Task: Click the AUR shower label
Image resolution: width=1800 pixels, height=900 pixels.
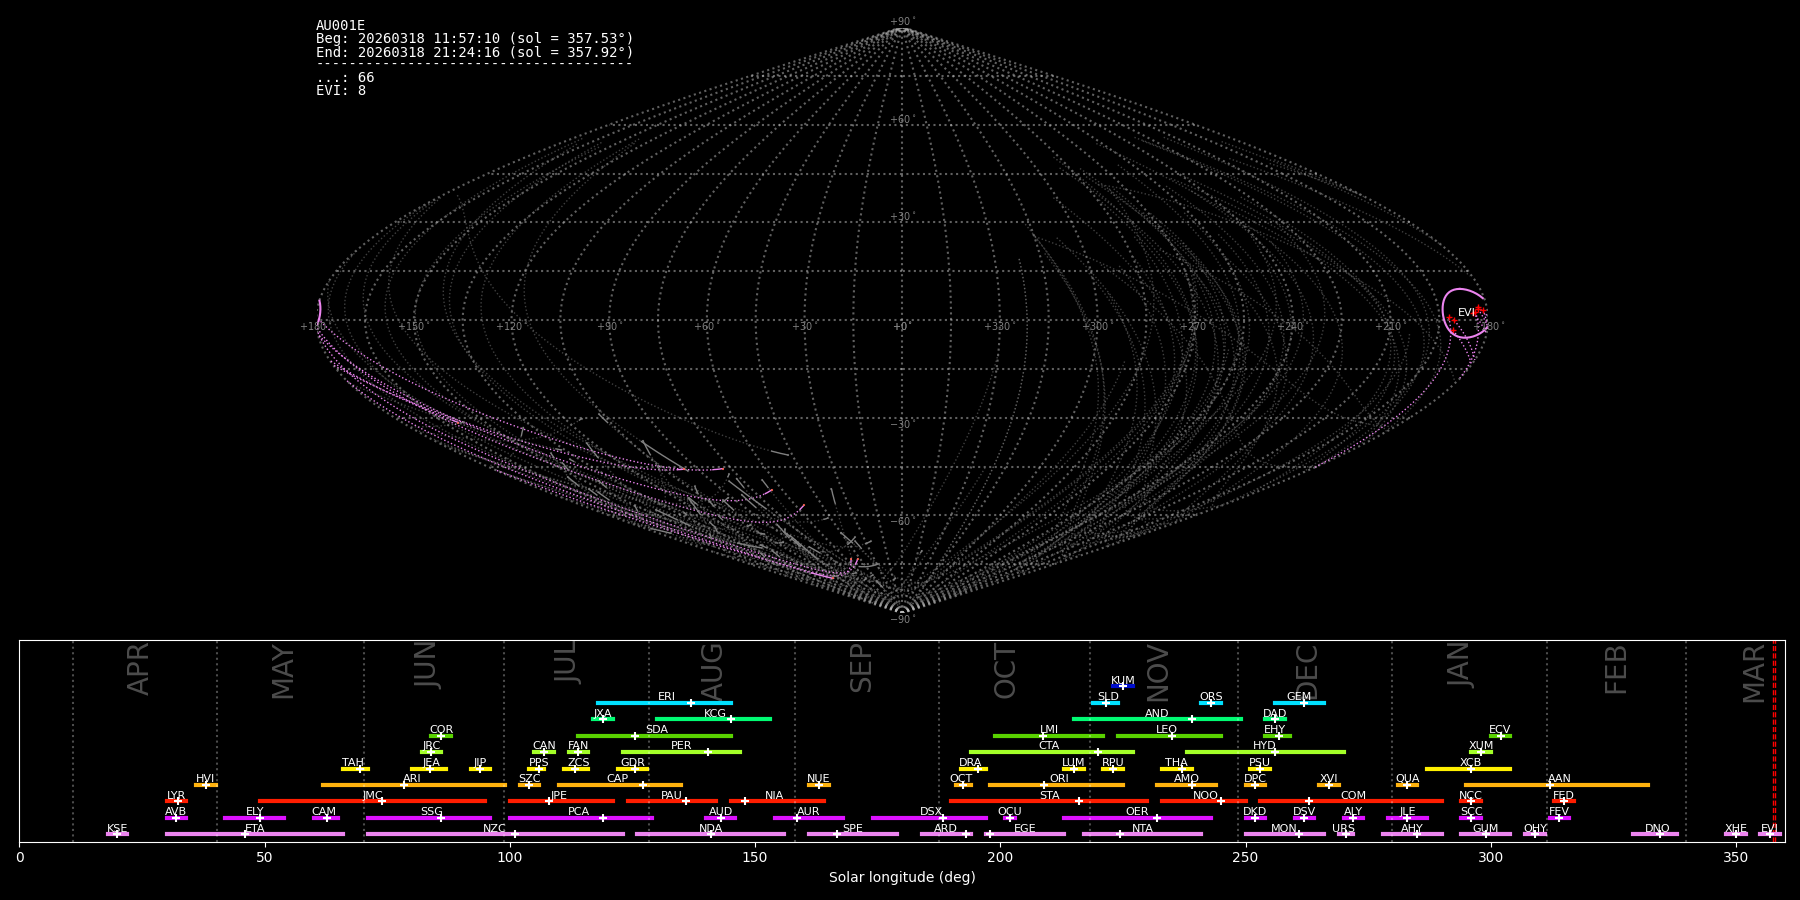Action: pyautogui.click(x=808, y=812)
